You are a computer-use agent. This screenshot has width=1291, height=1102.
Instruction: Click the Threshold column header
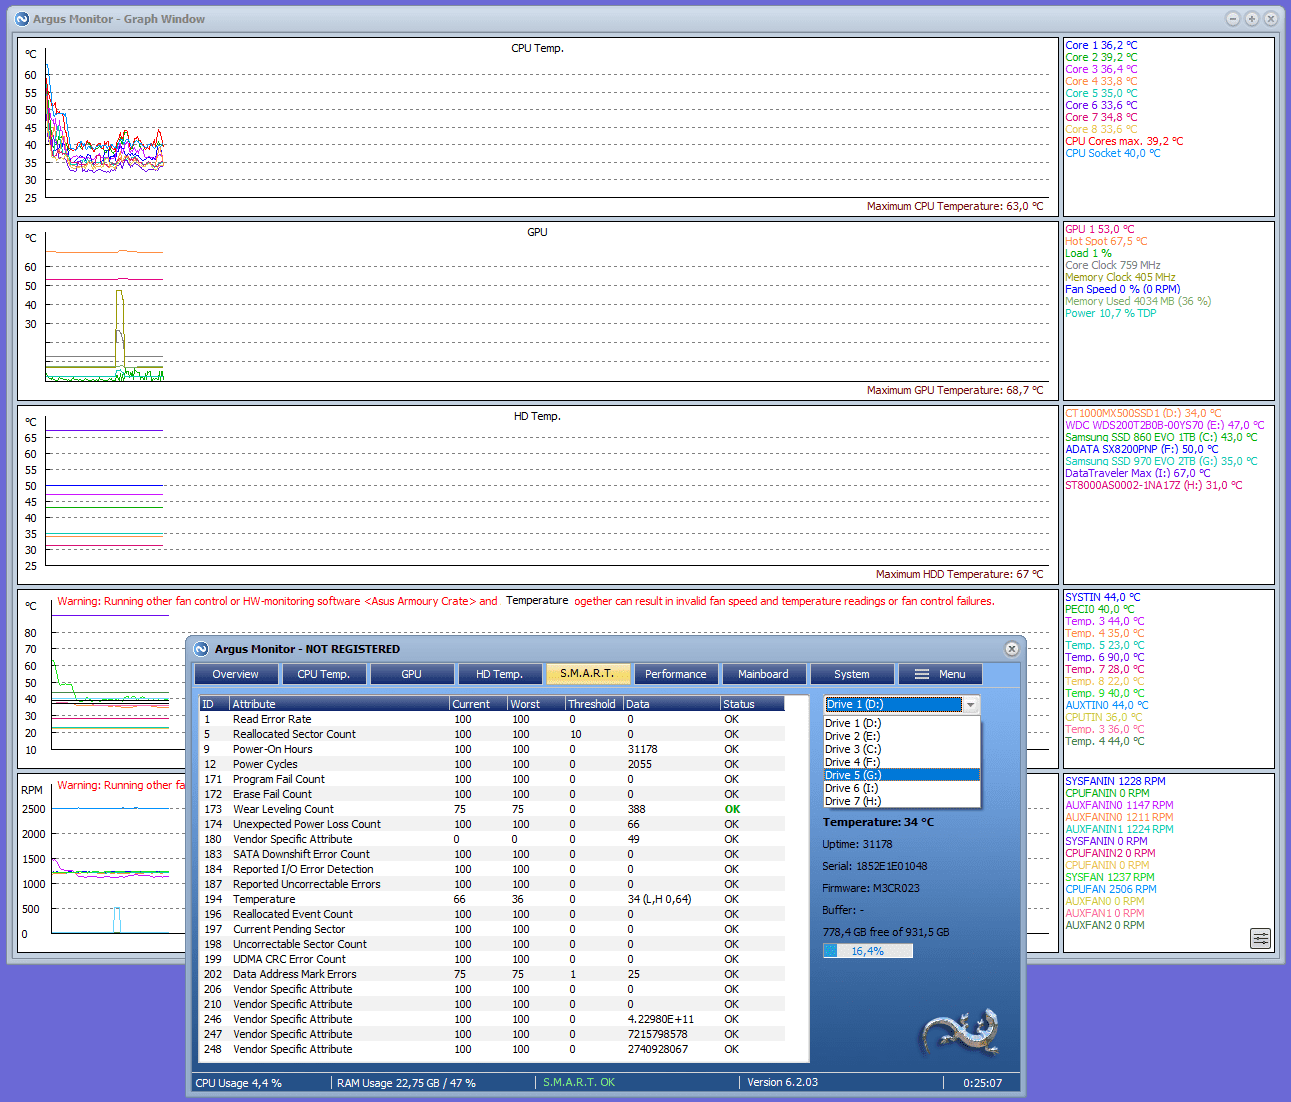(595, 704)
